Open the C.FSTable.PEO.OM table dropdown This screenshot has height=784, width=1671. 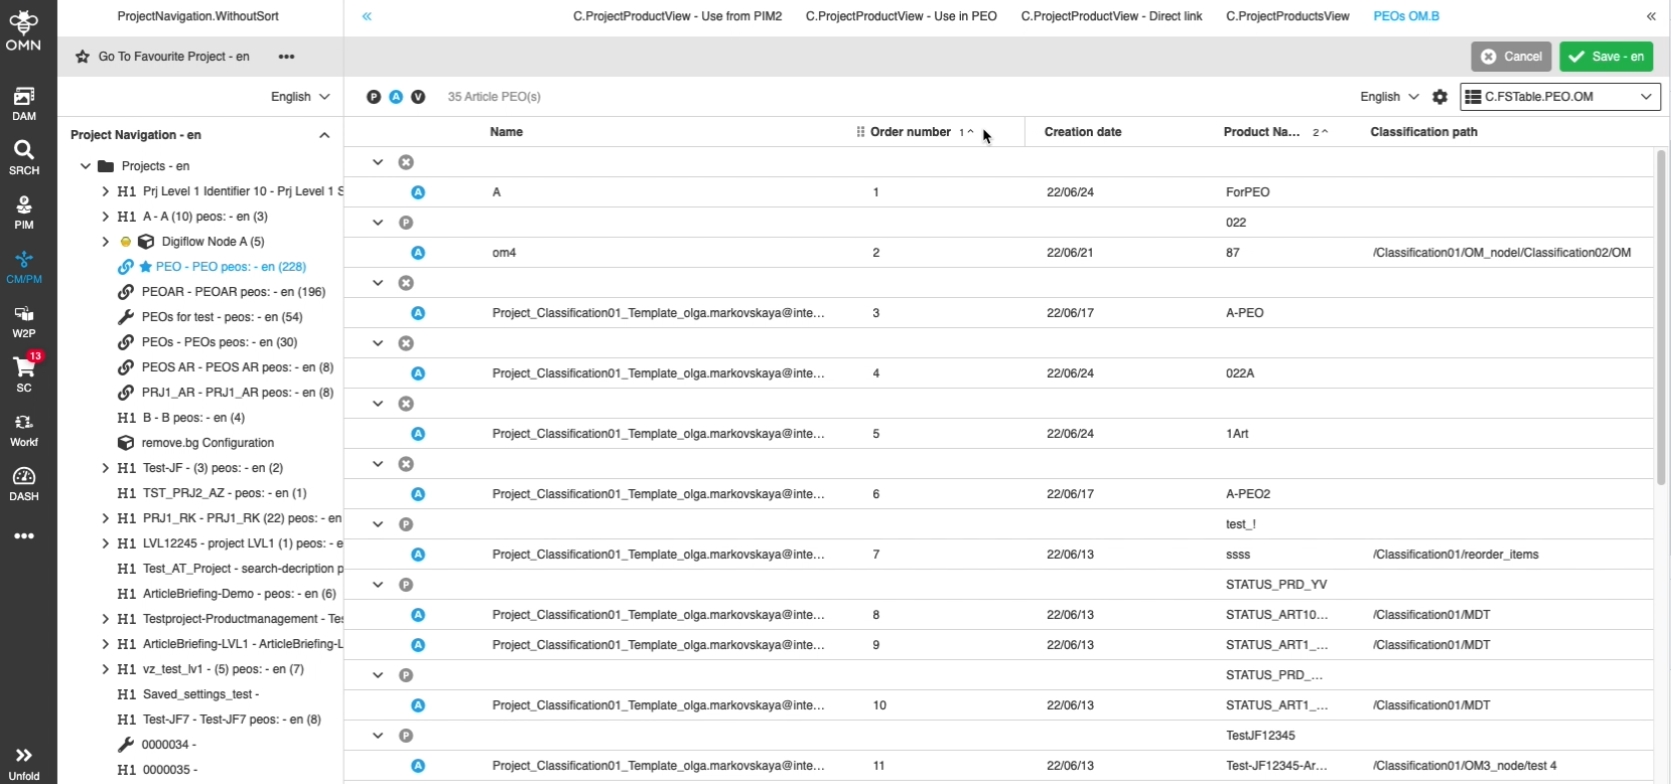pyautogui.click(x=1560, y=97)
